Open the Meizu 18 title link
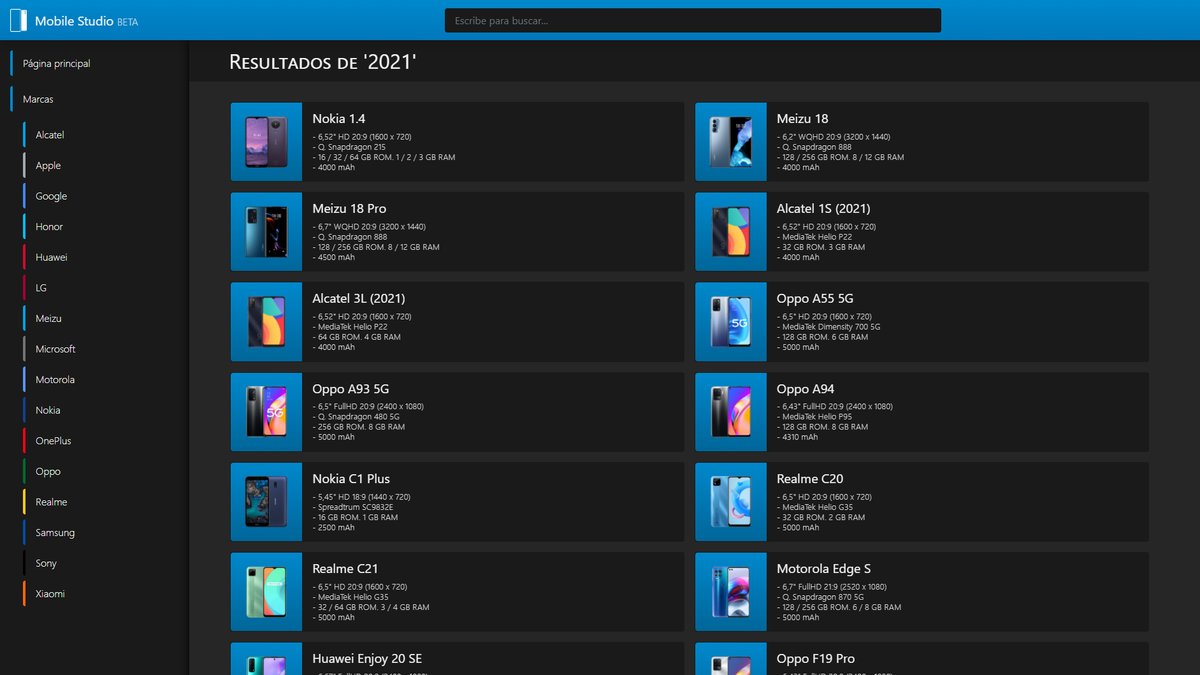Screen dimensions: 1200x675 (803, 119)
